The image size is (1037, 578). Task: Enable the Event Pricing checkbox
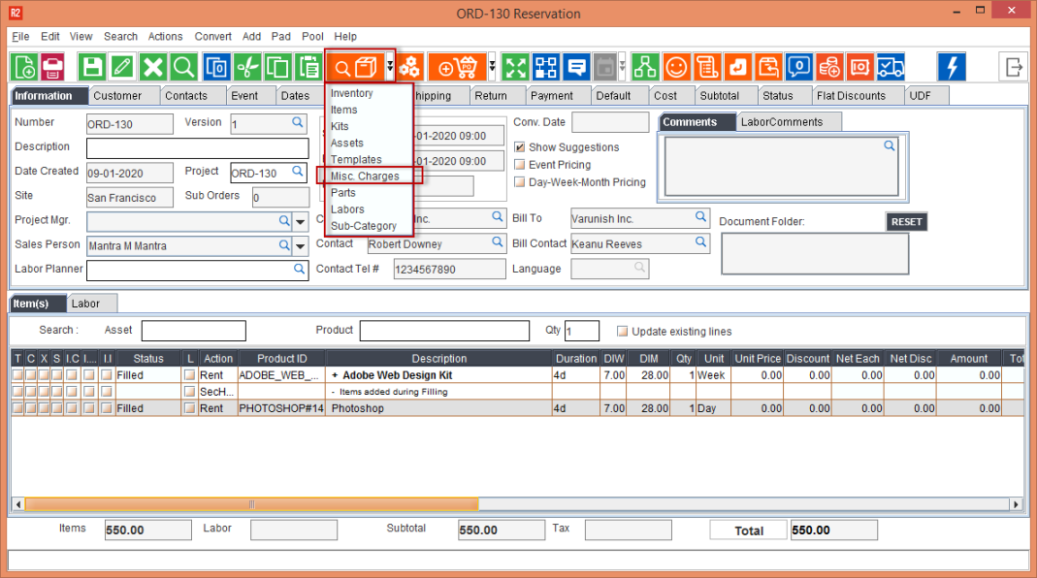(520, 165)
